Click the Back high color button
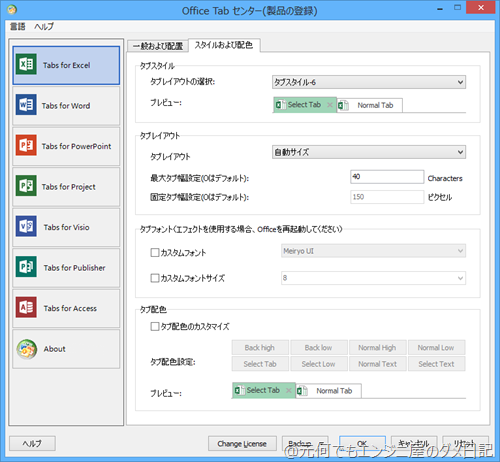This screenshot has width=500, height=462. 260,348
